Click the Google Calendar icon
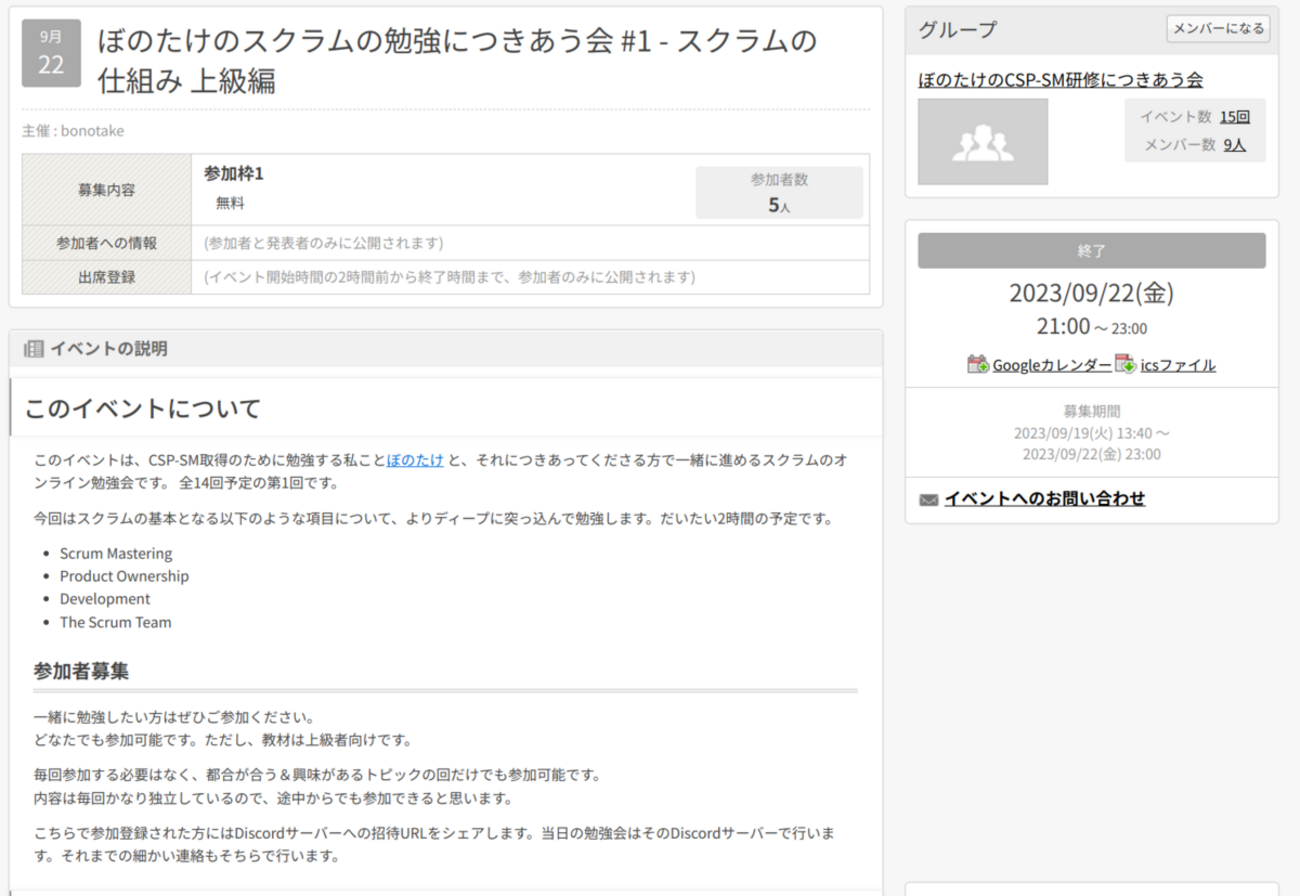The image size is (1300, 896). pyautogui.click(x=978, y=364)
